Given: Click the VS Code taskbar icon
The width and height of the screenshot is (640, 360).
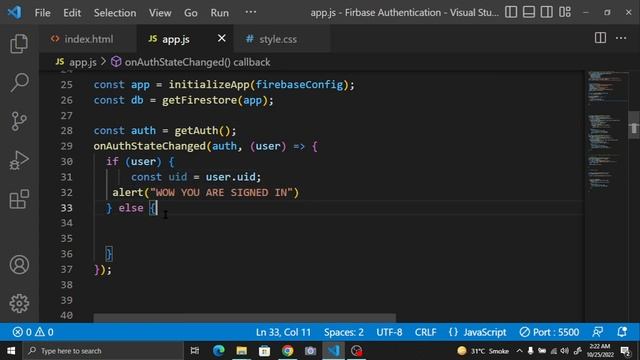Looking at the screenshot, I should point(333,351).
